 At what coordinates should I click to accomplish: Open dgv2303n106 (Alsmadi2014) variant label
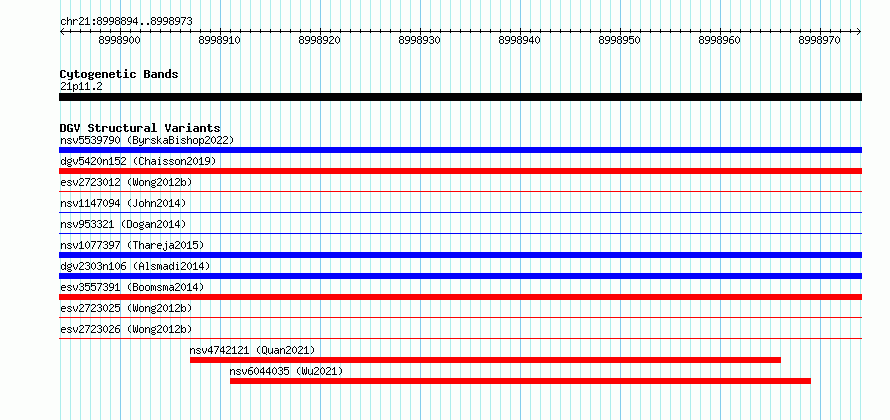pyautogui.click(x=135, y=266)
